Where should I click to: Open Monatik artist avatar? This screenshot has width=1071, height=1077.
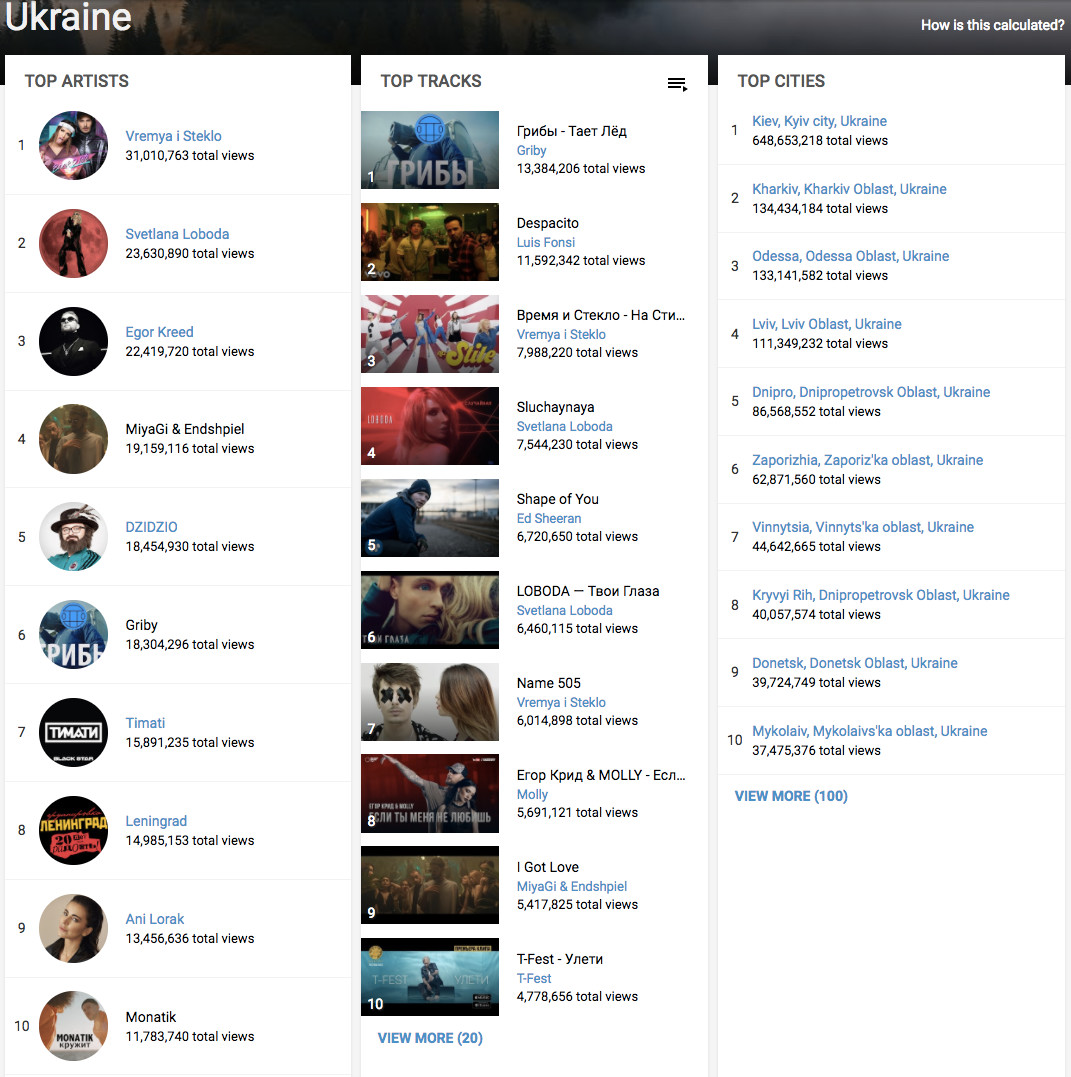click(74, 1026)
